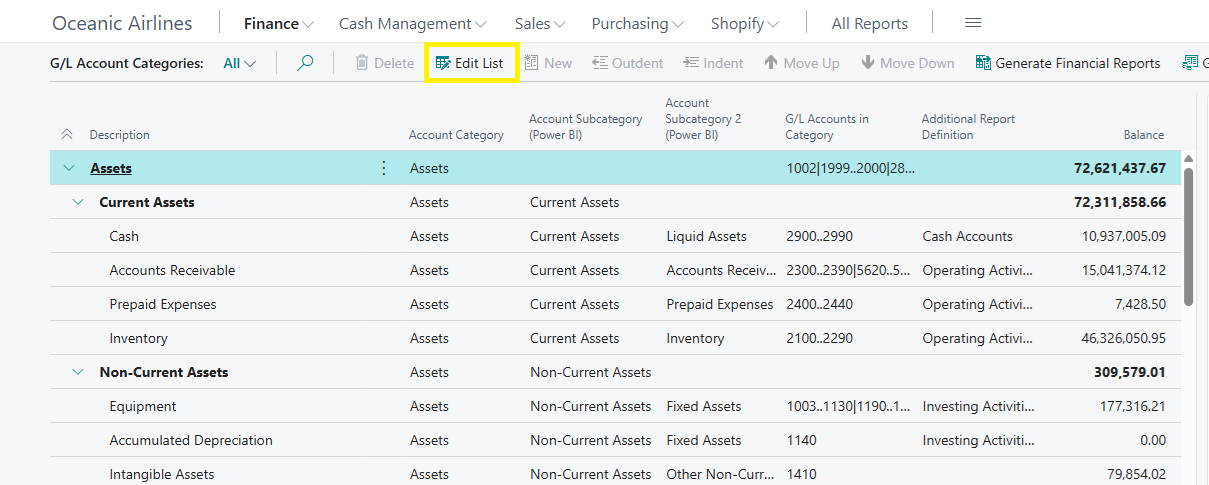Viewport: 1209px width, 485px height.
Task: Open the Cash Management menu
Action: (x=412, y=23)
